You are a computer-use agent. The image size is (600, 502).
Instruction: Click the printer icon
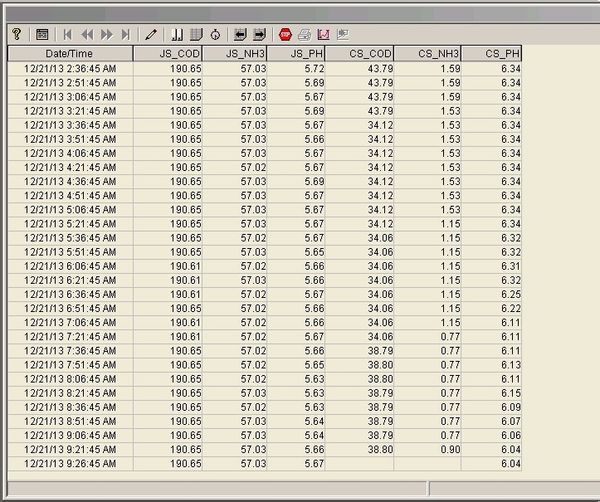click(305, 35)
